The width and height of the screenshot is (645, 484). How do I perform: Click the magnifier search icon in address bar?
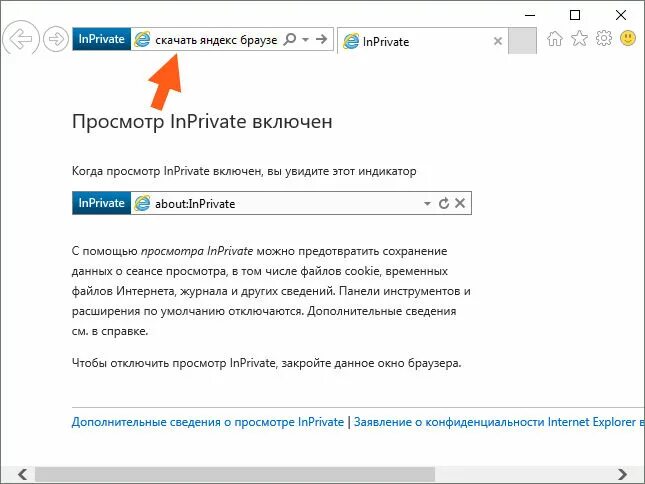click(290, 39)
